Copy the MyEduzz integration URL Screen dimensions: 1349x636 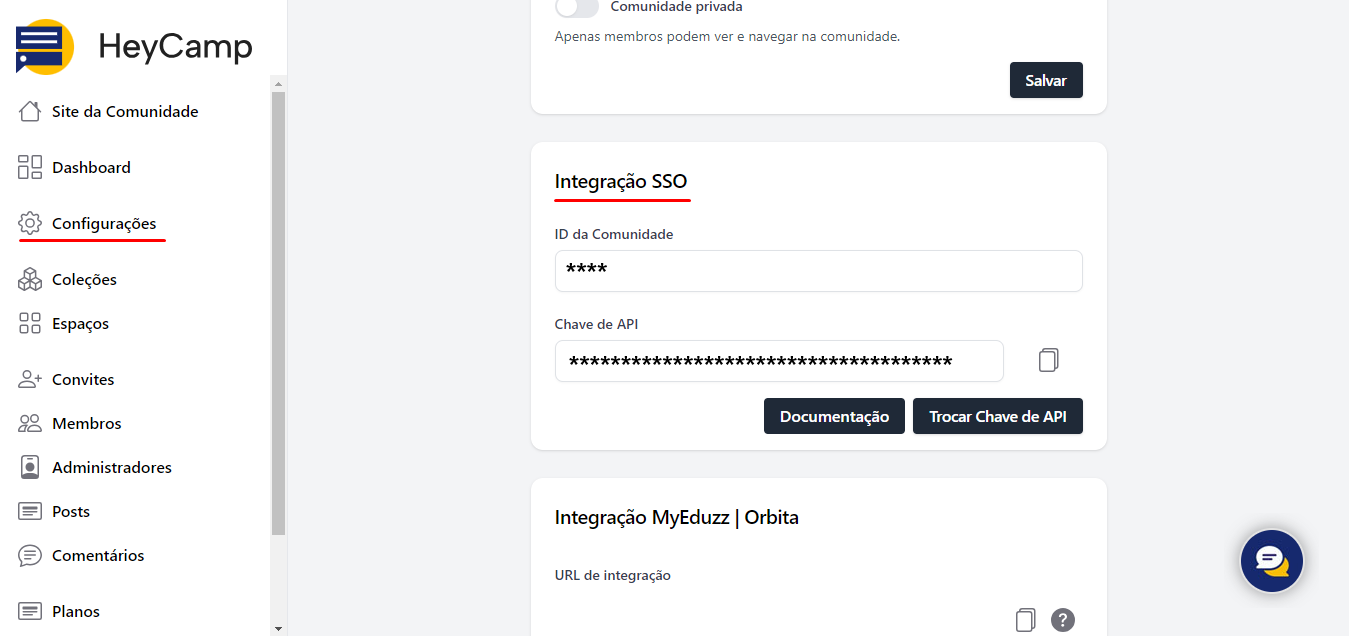[1025, 620]
